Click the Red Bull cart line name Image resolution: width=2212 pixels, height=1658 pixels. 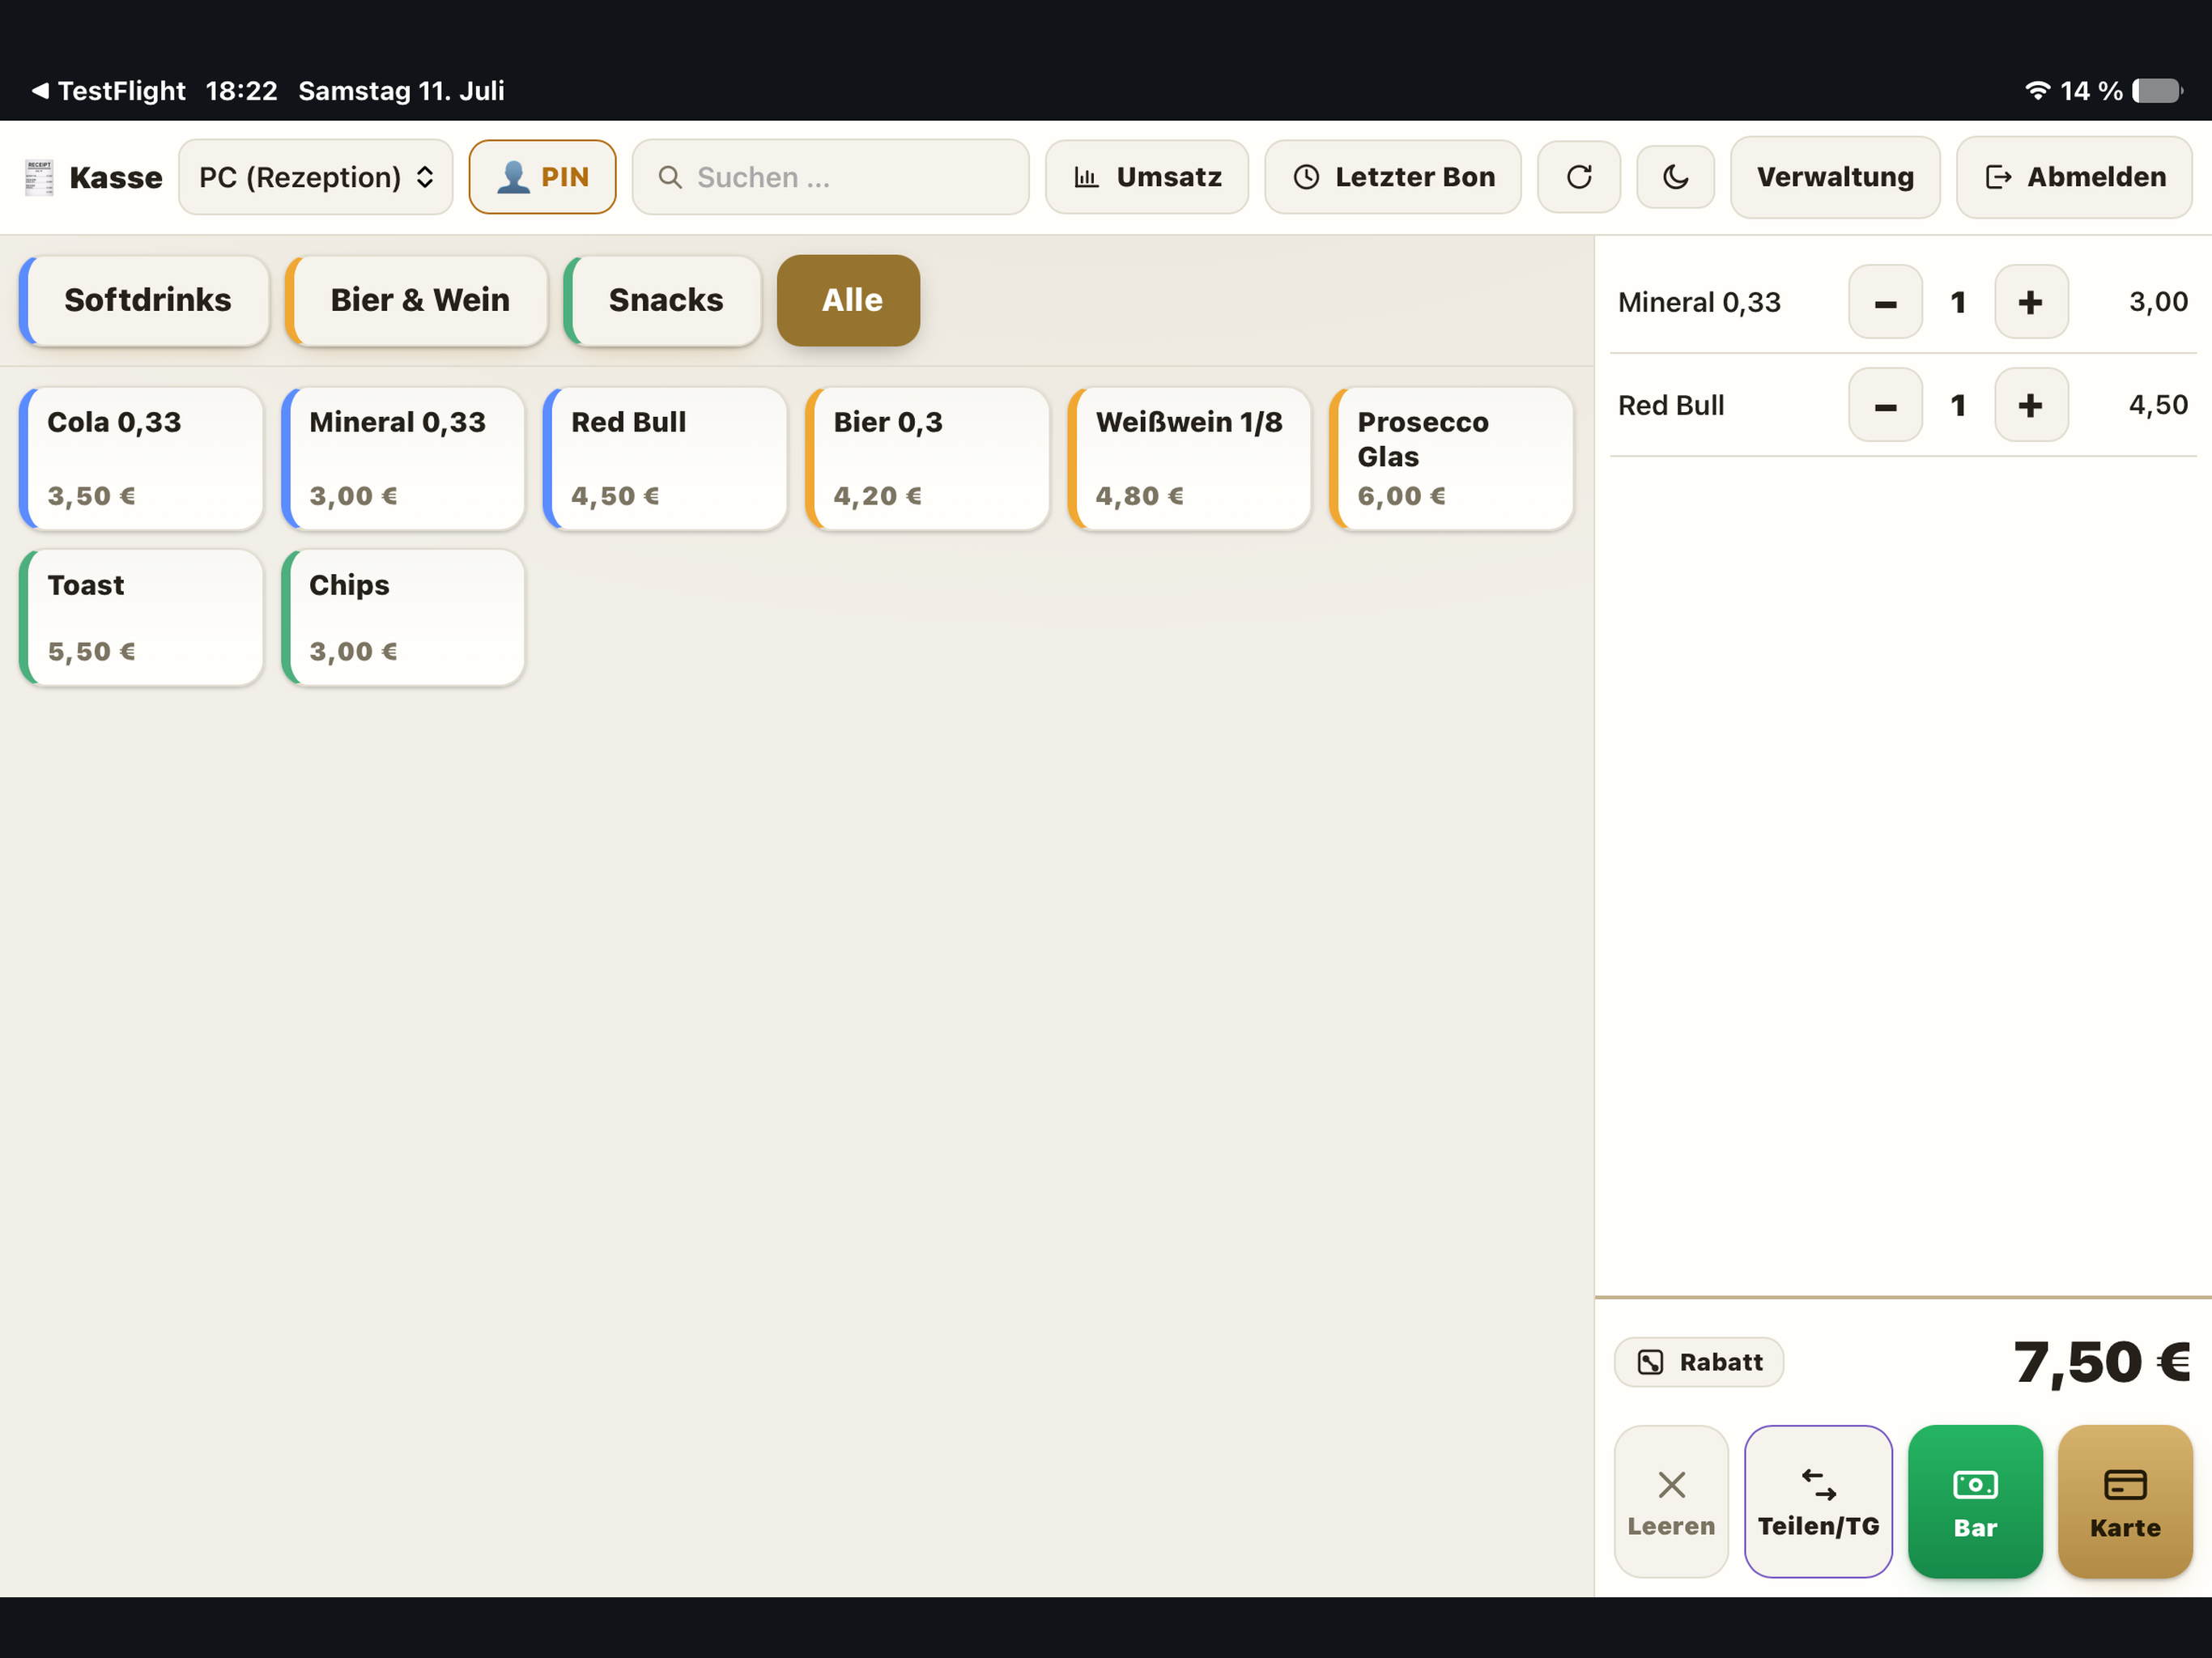click(x=1671, y=405)
